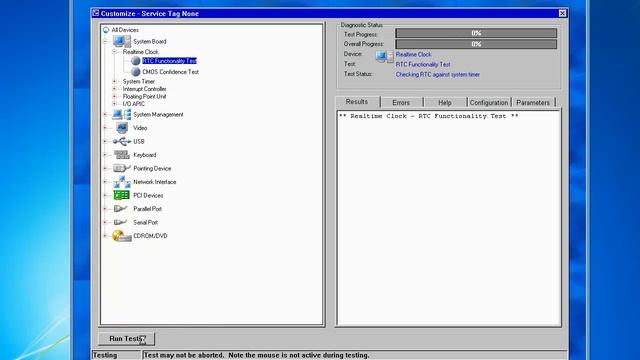Click the Run Tests button
This screenshot has height=360, width=640.
127,338
